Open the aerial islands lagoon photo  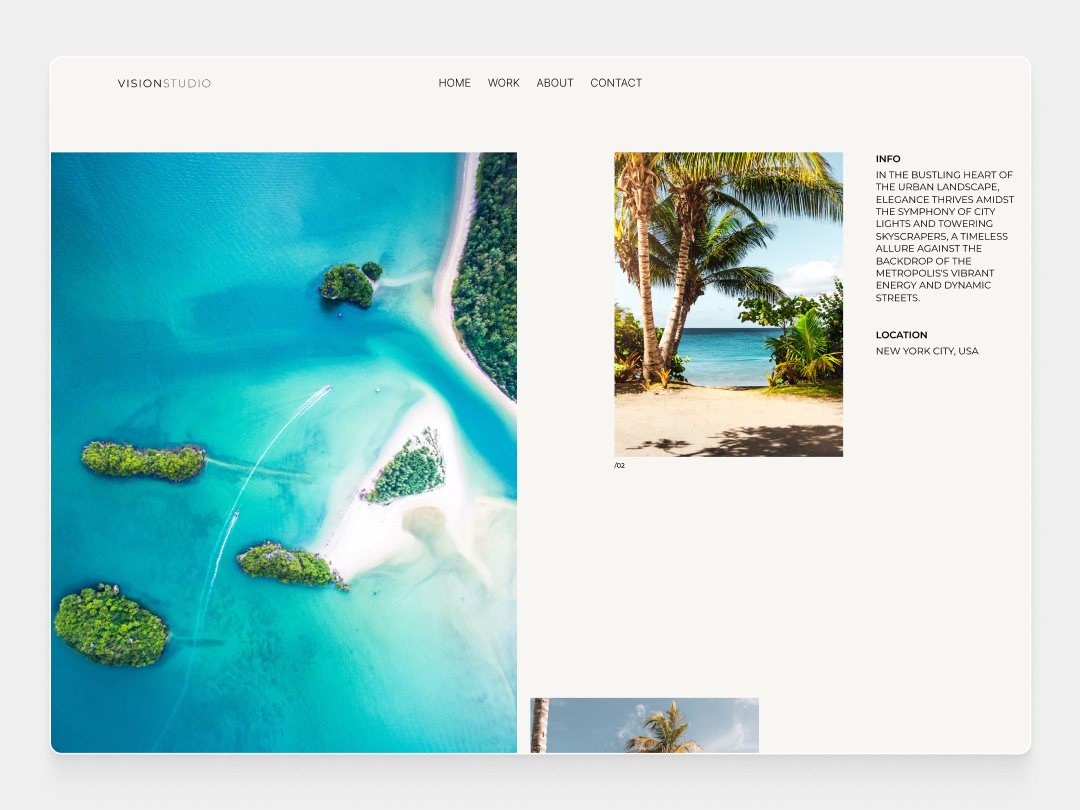click(284, 453)
